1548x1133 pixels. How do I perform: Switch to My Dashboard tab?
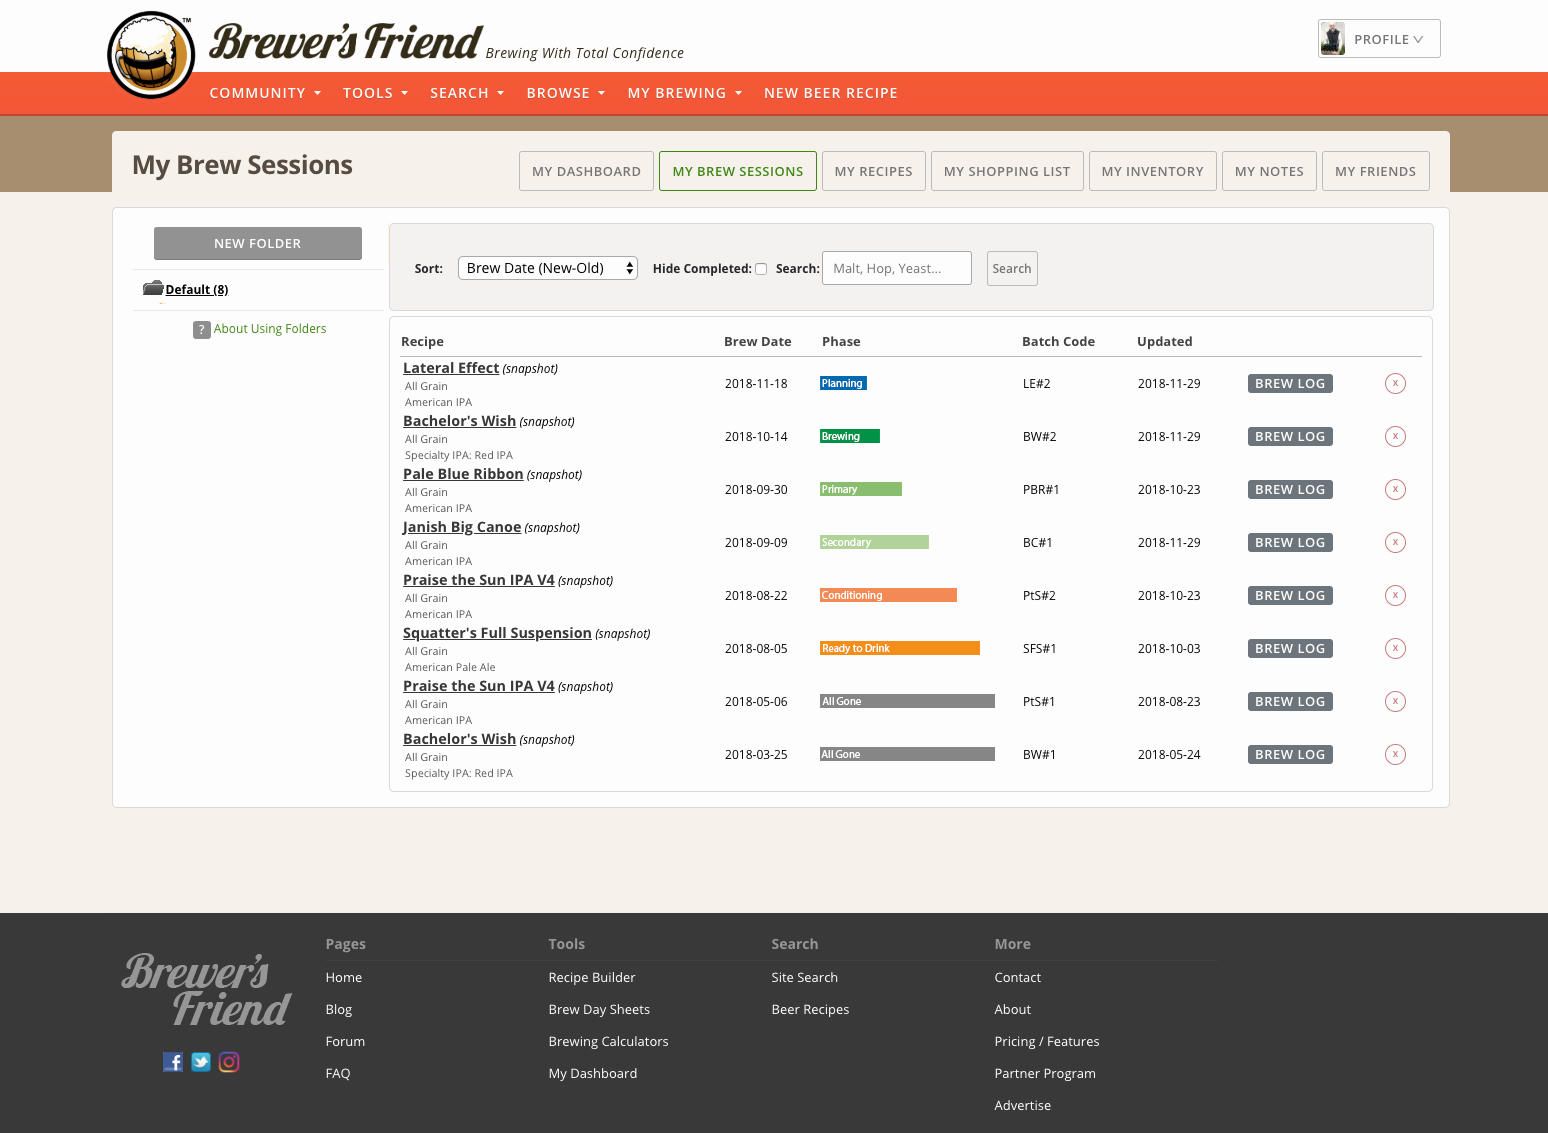point(586,171)
